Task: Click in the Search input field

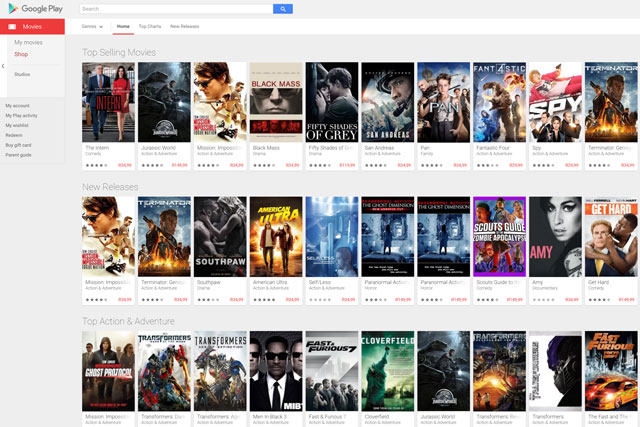Action: click(x=176, y=8)
